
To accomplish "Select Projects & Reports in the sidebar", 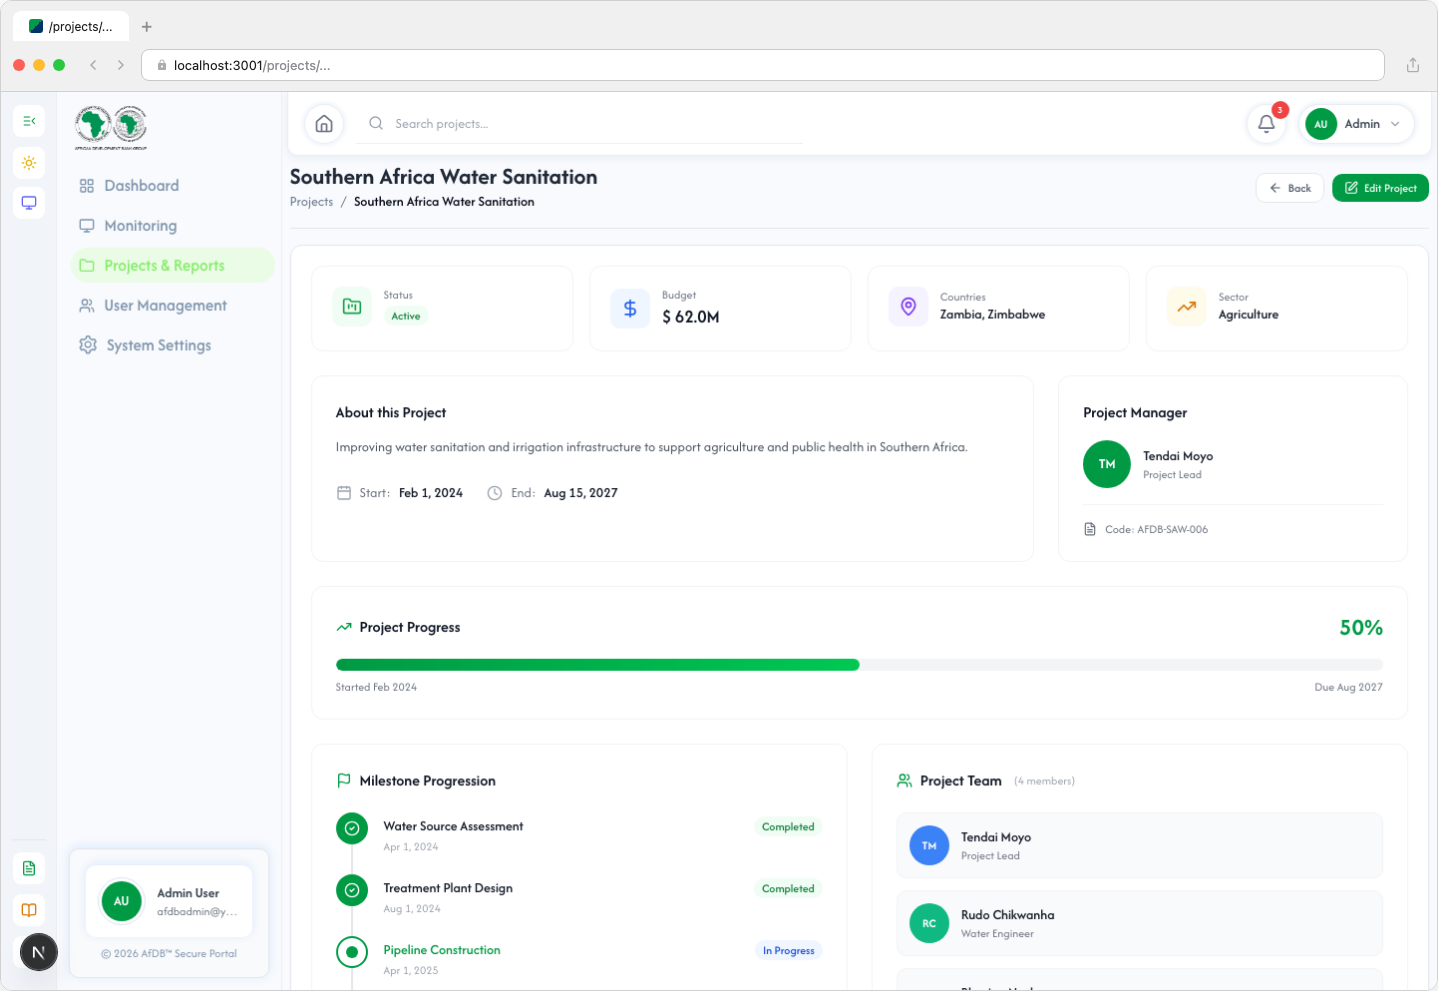I will [173, 266].
